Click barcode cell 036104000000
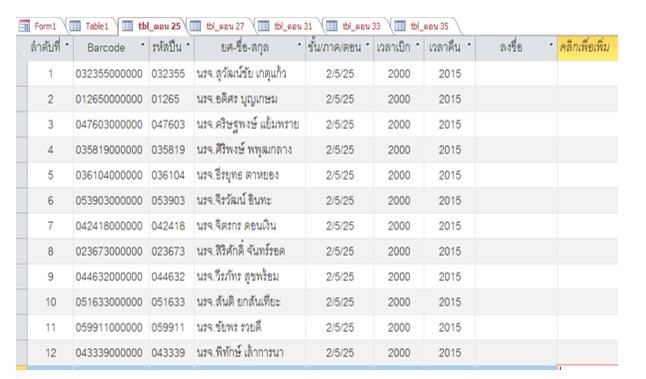 [x=112, y=175]
